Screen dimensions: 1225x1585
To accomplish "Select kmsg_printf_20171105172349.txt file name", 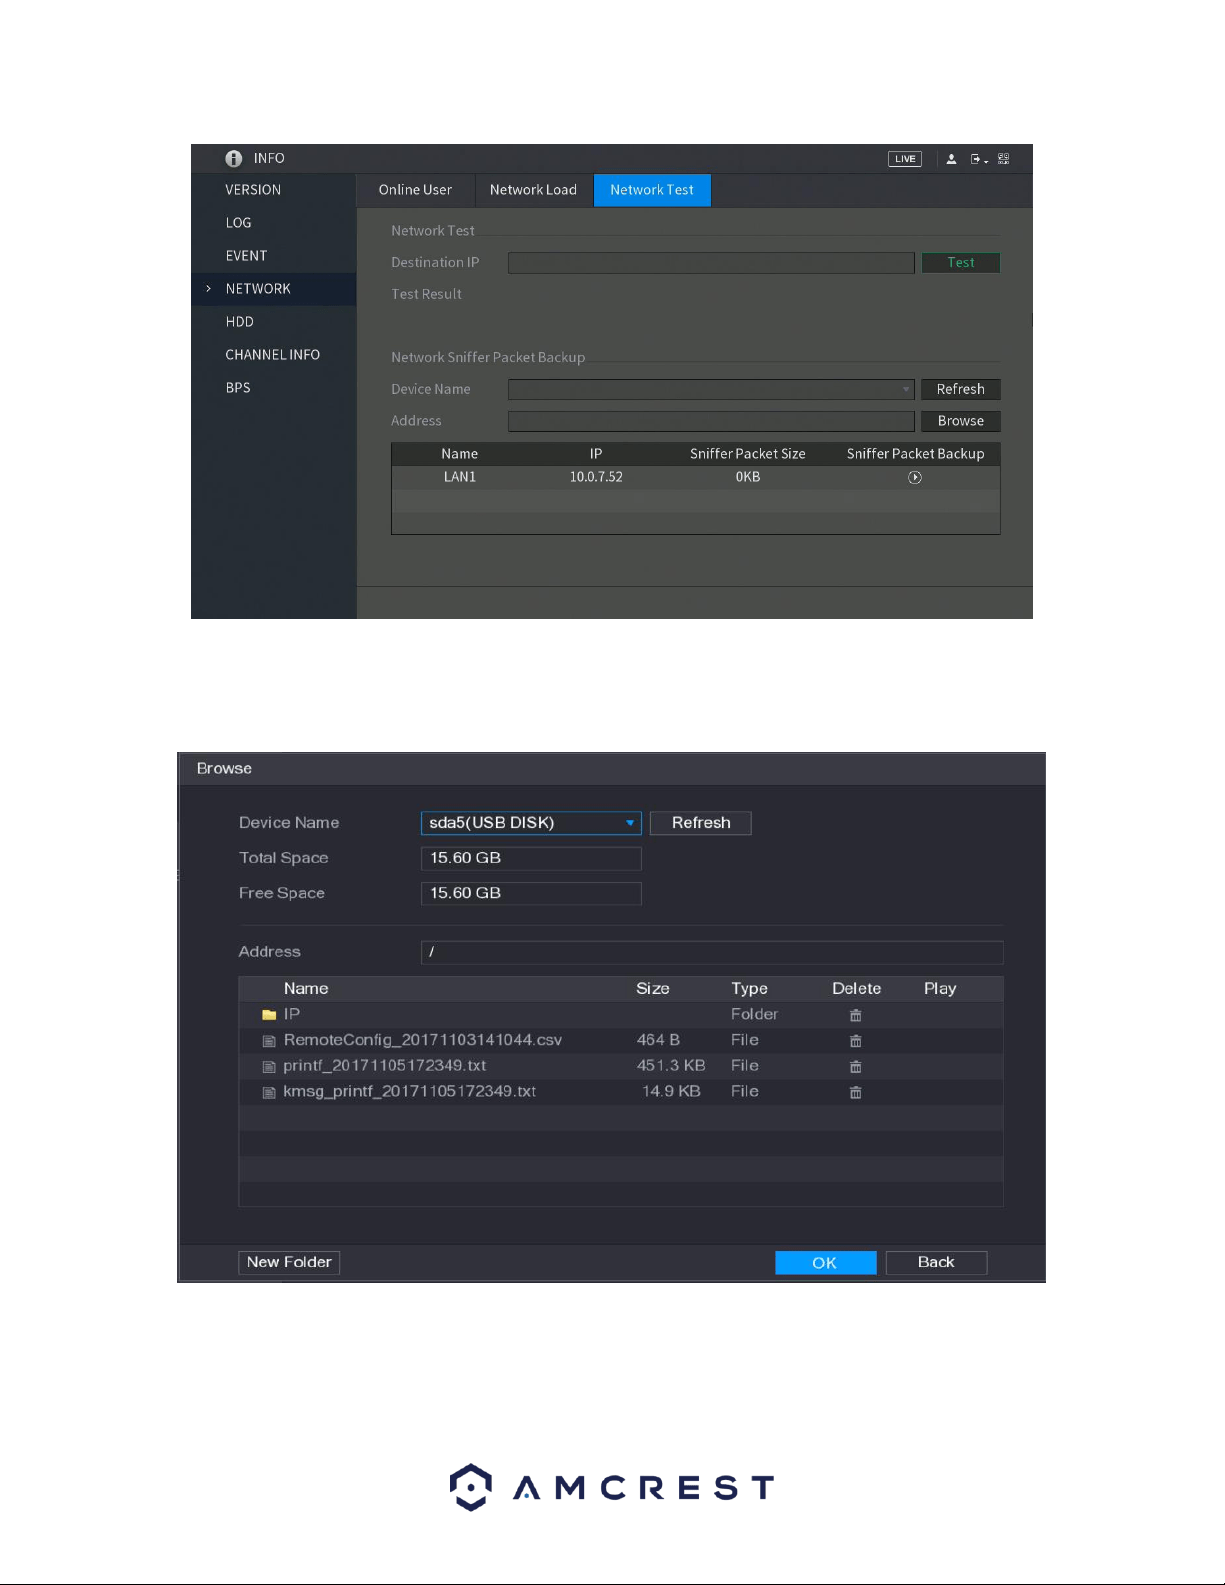I will [410, 1092].
